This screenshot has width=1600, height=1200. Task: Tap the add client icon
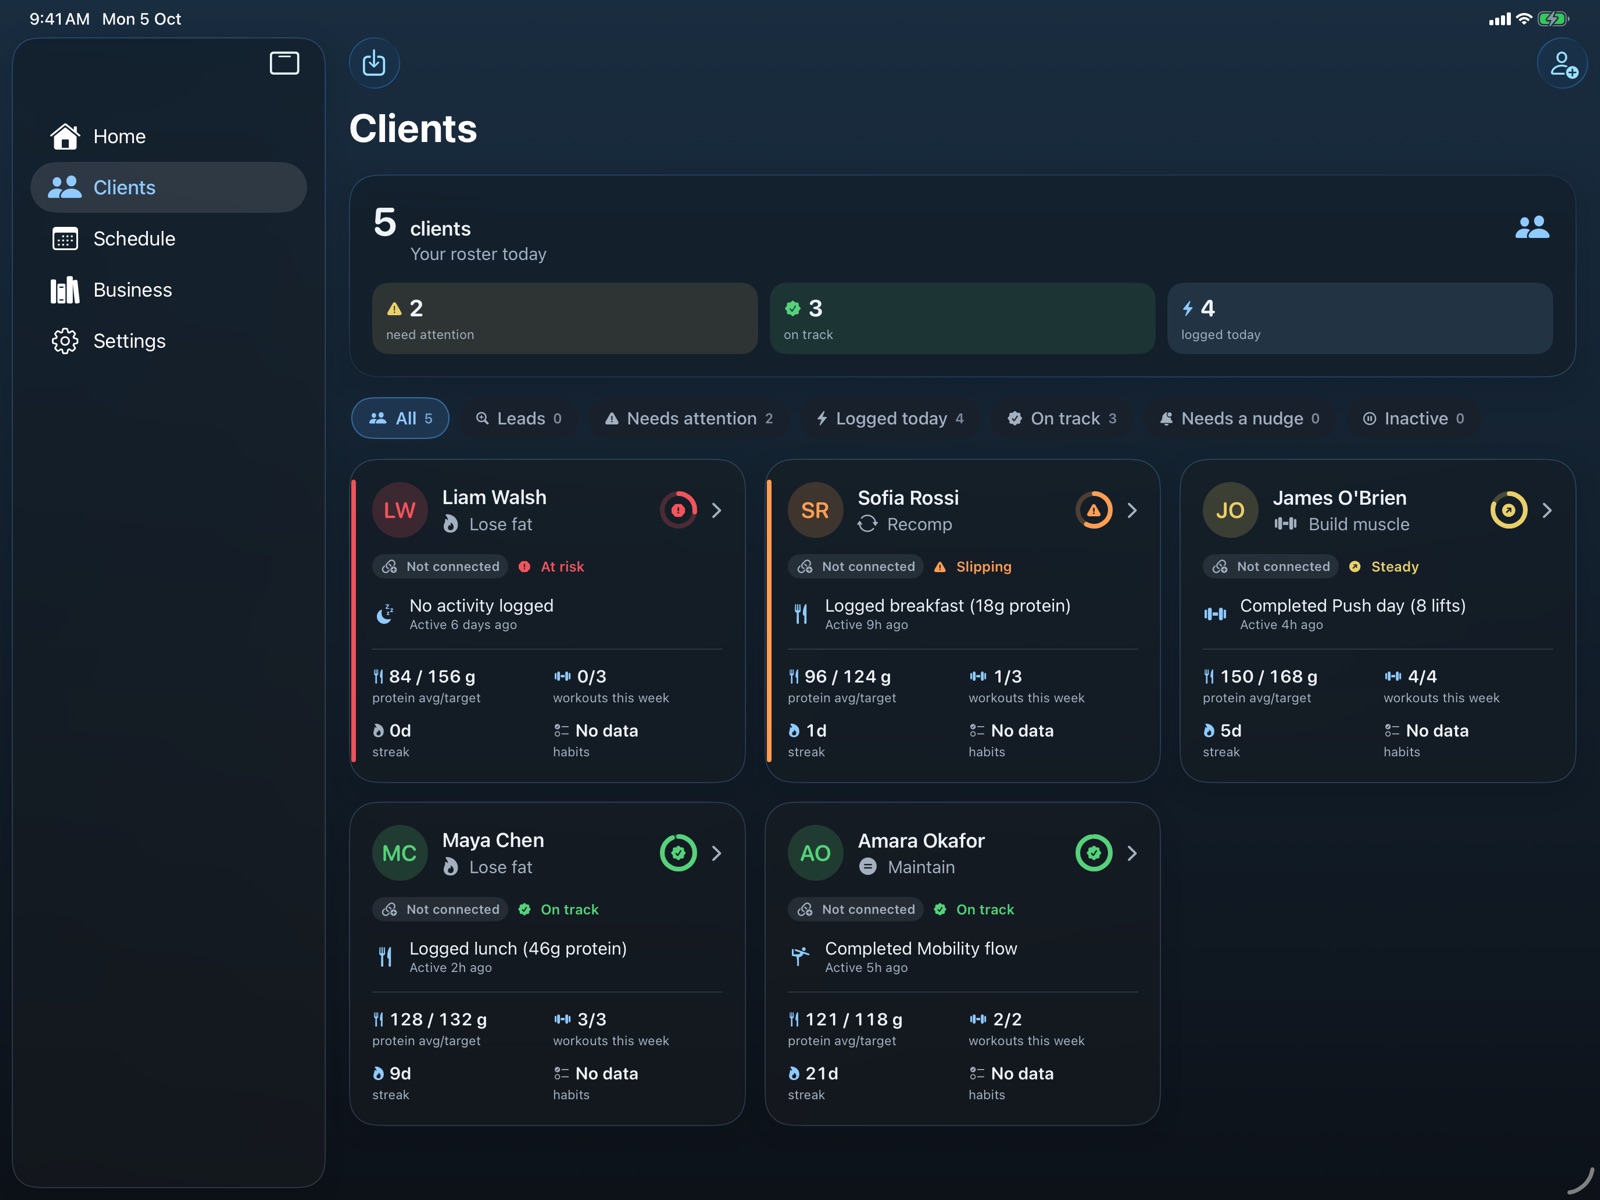[x=1562, y=64]
